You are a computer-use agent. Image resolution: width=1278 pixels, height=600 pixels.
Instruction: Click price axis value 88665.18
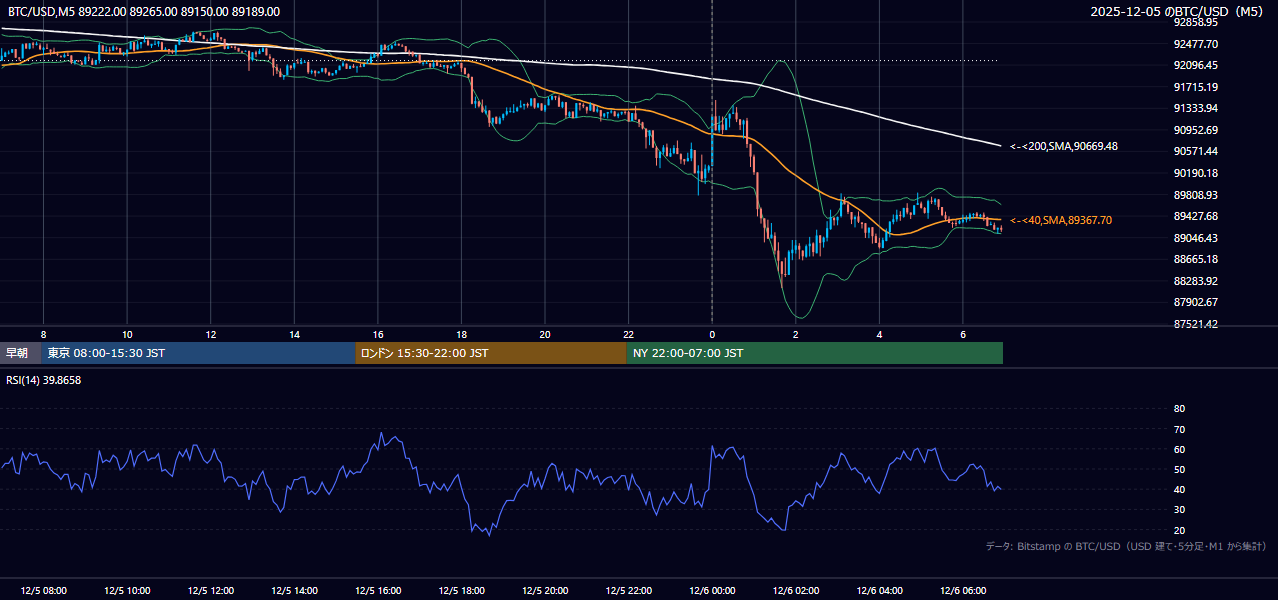click(x=1196, y=259)
